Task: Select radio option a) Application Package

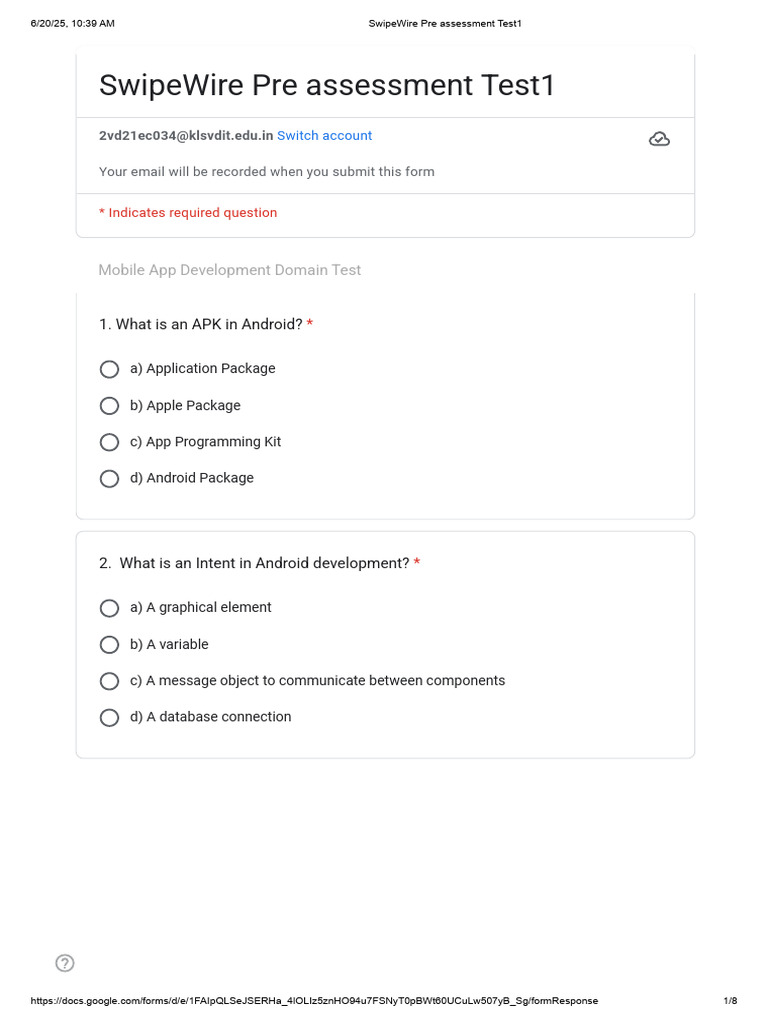Action: pyautogui.click(x=110, y=369)
